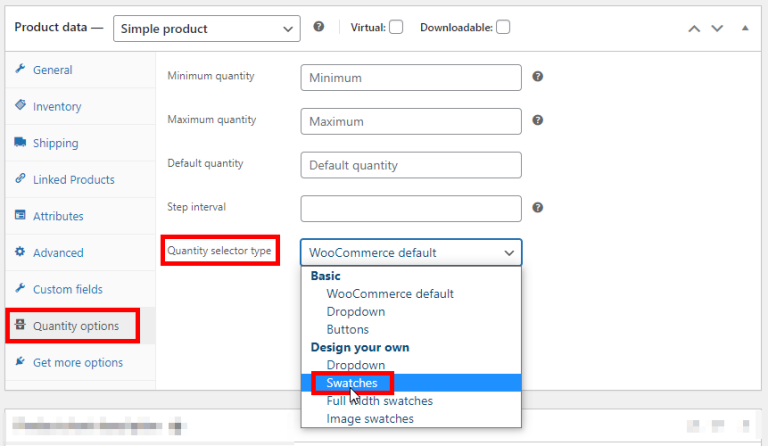The image size is (768, 446).
Task: Enable the Virtual checkbox
Action: (396, 28)
